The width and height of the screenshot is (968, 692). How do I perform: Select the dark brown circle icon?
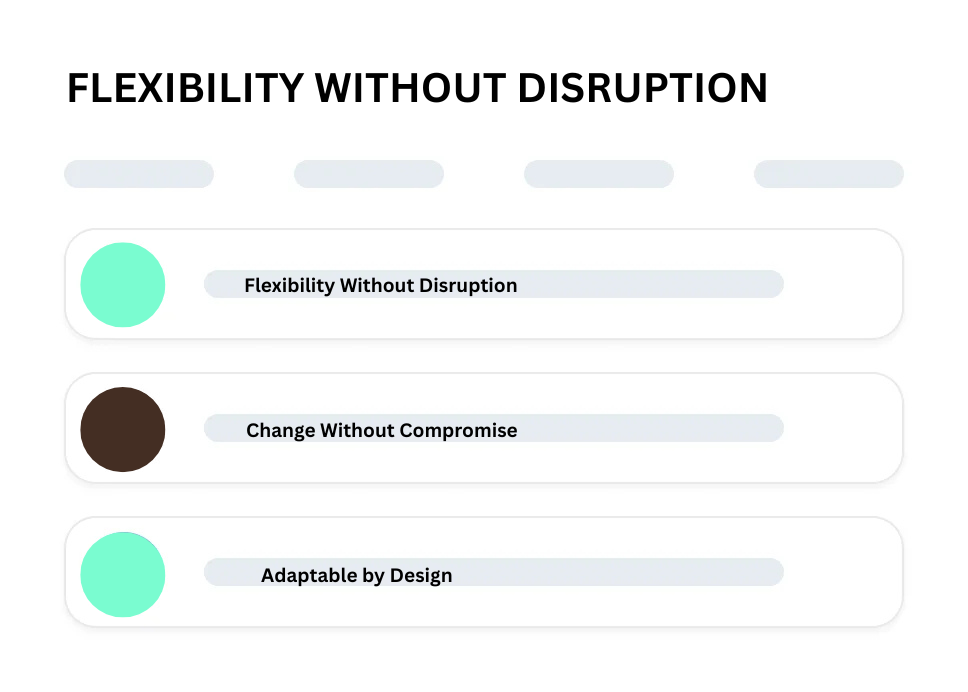pyautogui.click(x=122, y=429)
